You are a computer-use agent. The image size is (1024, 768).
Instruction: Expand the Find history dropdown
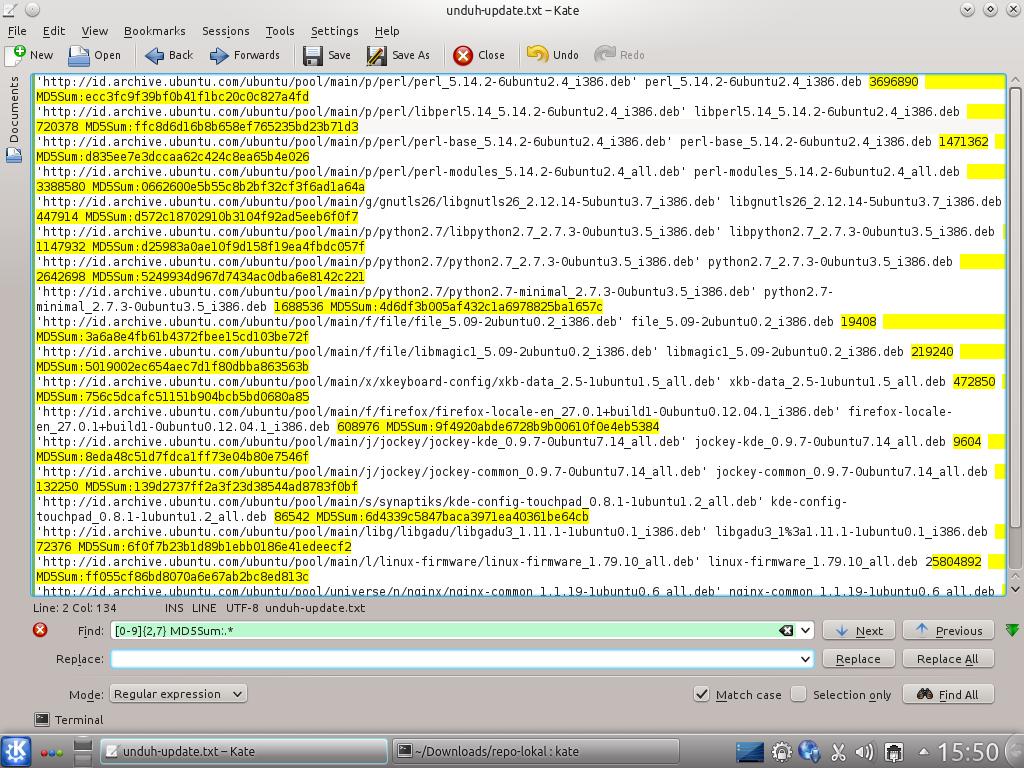805,630
